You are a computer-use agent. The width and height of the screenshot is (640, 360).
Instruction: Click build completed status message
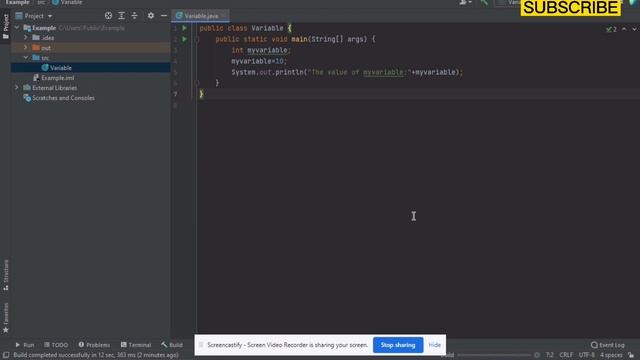[x=96, y=355]
